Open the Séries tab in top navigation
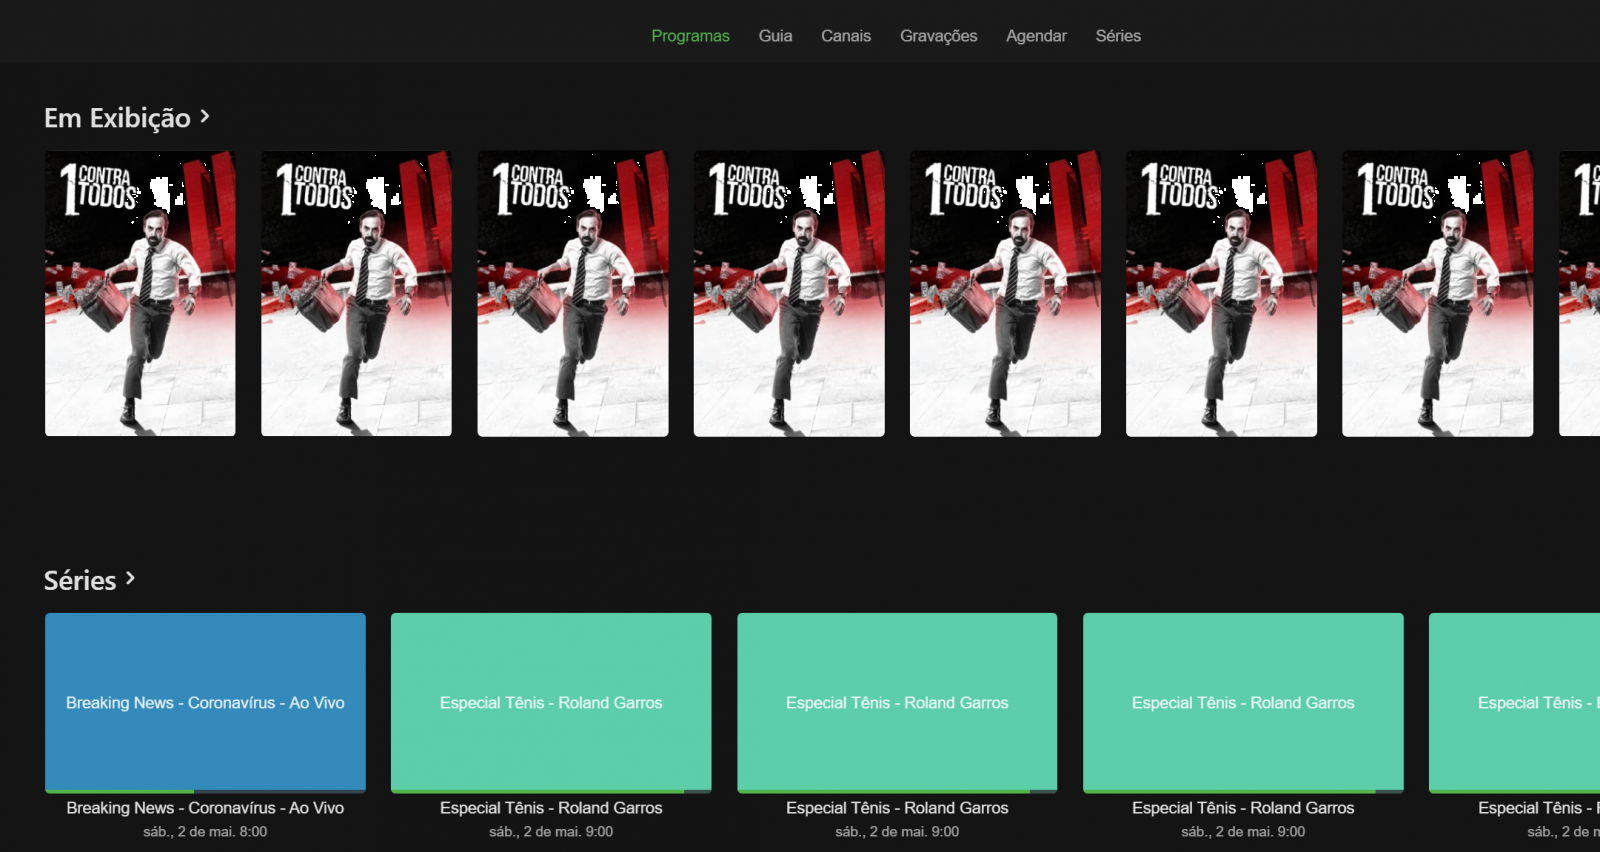The image size is (1600, 852). click(x=1118, y=36)
